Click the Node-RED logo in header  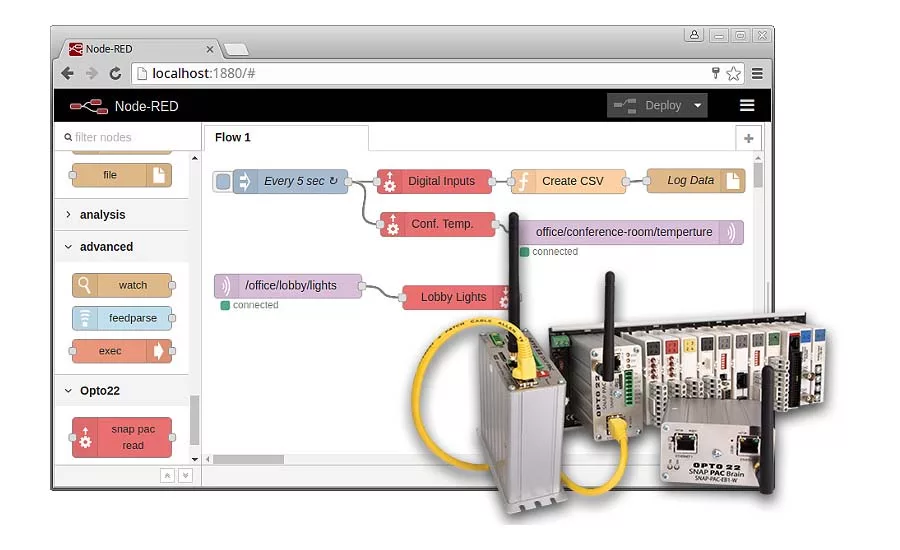[x=88, y=106]
